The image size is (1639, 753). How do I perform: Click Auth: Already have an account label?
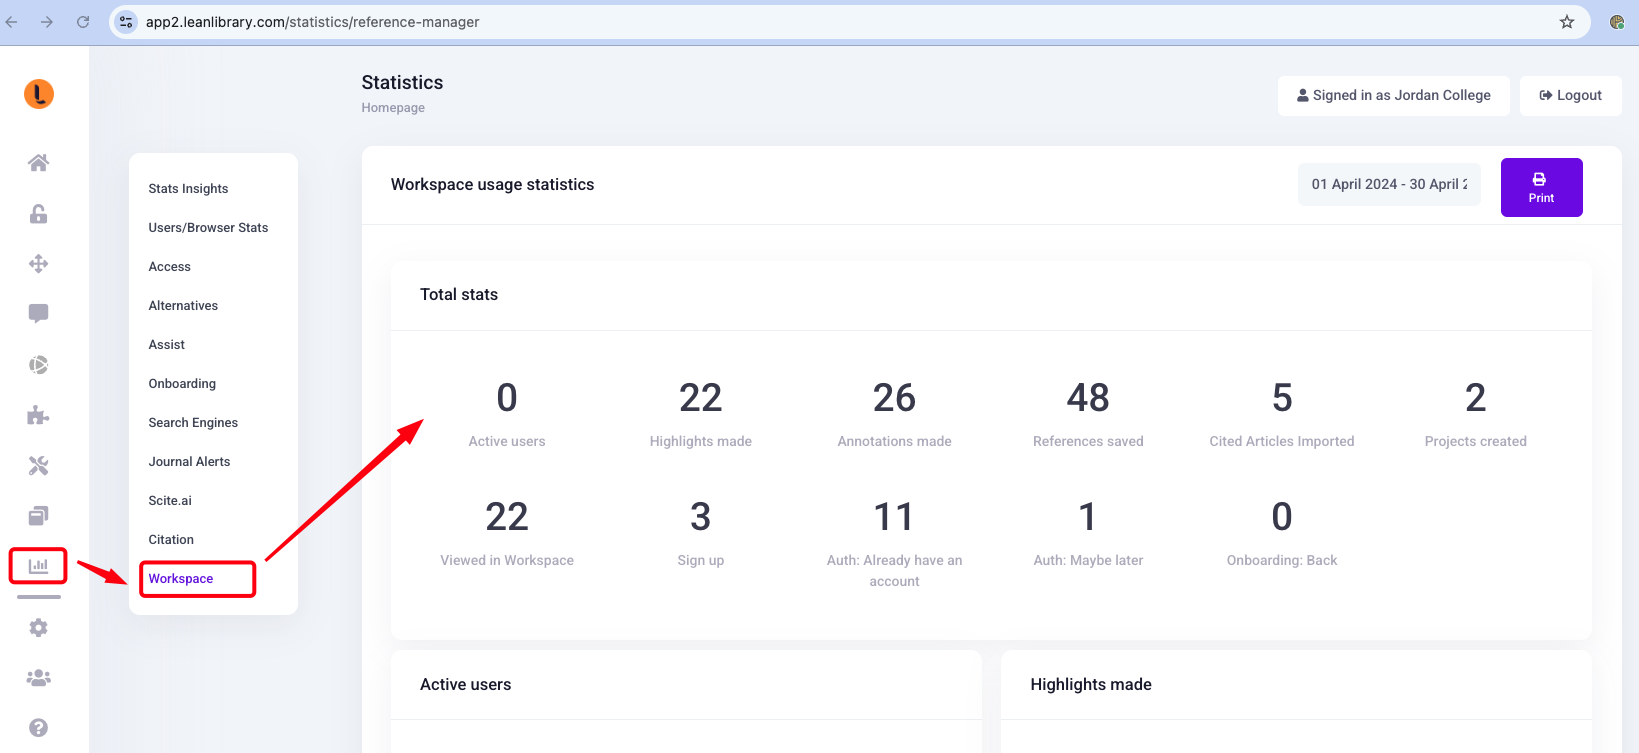tap(895, 571)
